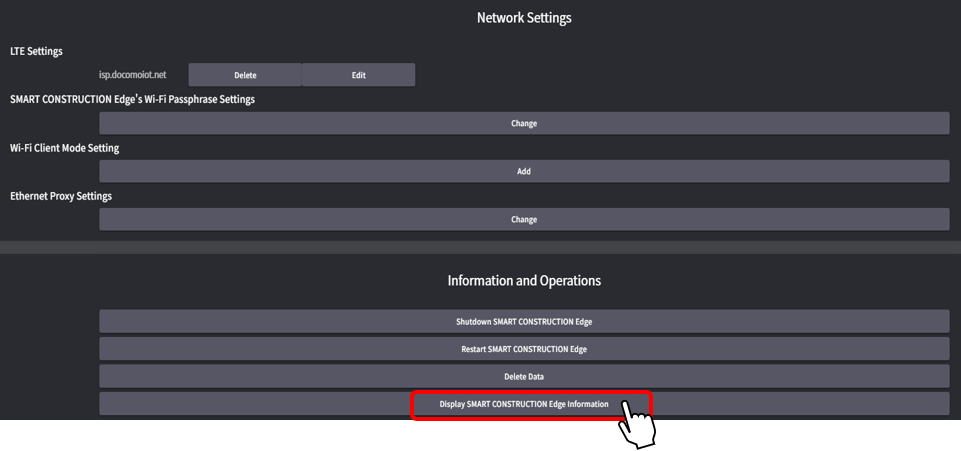Add a Wi-Fi Client Mode setting
This screenshot has height=451, width=961.
pyautogui.click(x=524, y=171)
